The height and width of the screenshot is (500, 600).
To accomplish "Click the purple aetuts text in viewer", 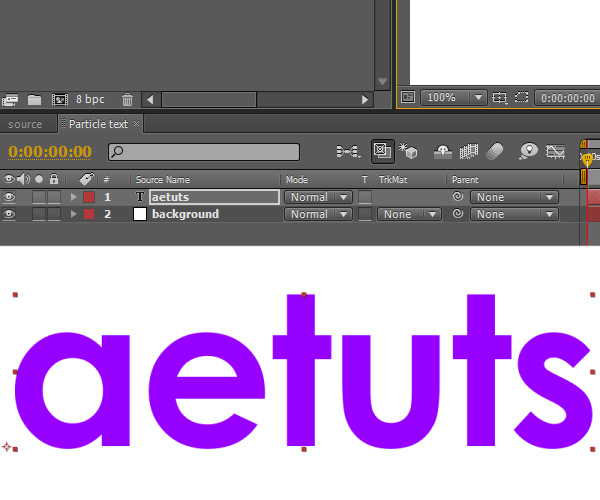I will 303,371.
